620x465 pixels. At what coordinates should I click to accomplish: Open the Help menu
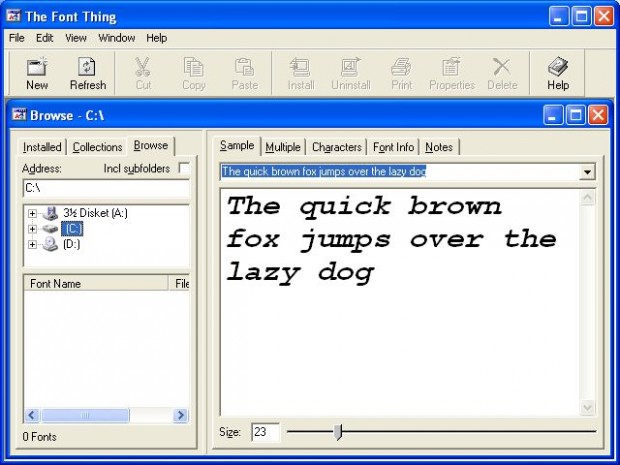tap(157, 38)
